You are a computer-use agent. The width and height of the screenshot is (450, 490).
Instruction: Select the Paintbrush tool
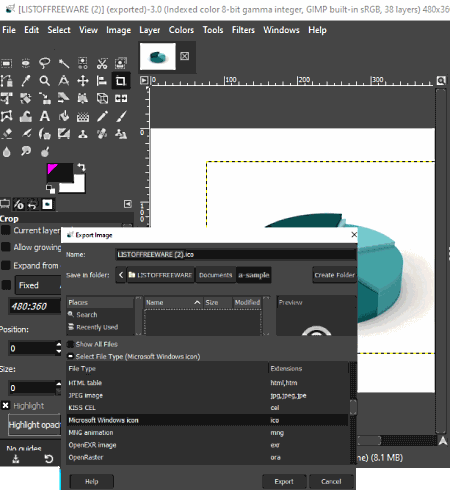(x=121, y=116)
